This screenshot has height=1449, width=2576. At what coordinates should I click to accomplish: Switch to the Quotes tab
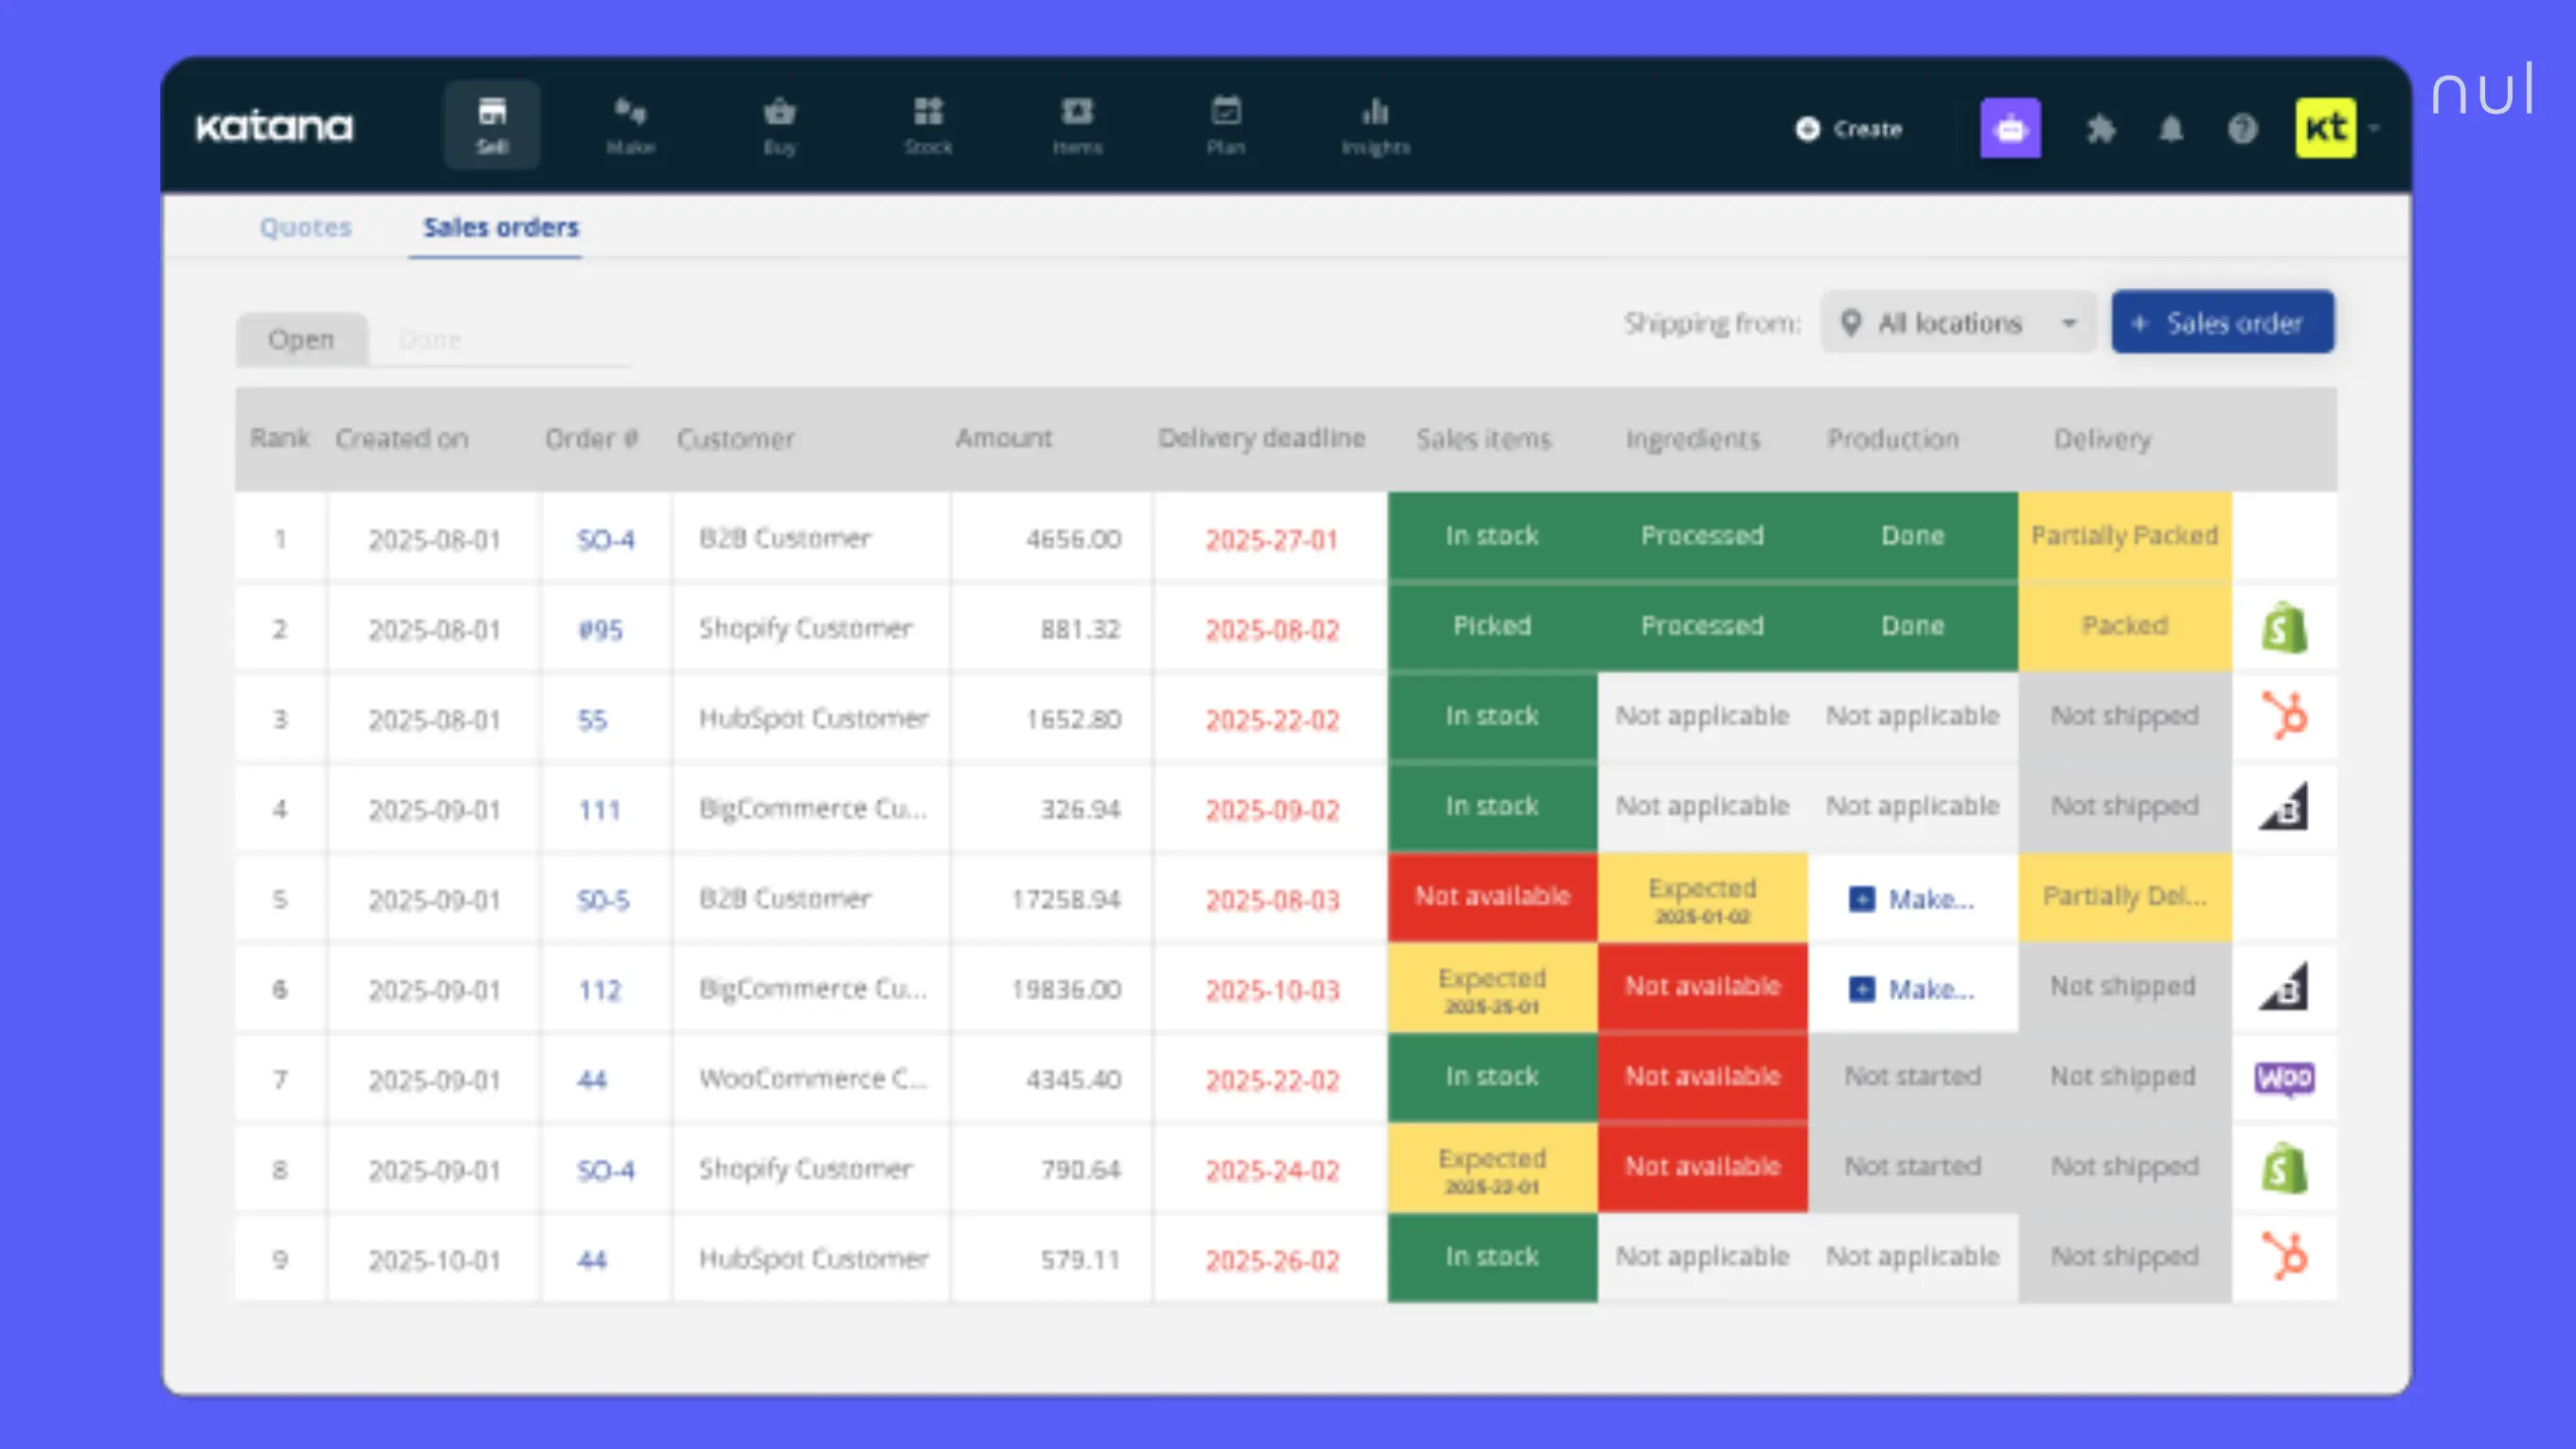point(305,227)
